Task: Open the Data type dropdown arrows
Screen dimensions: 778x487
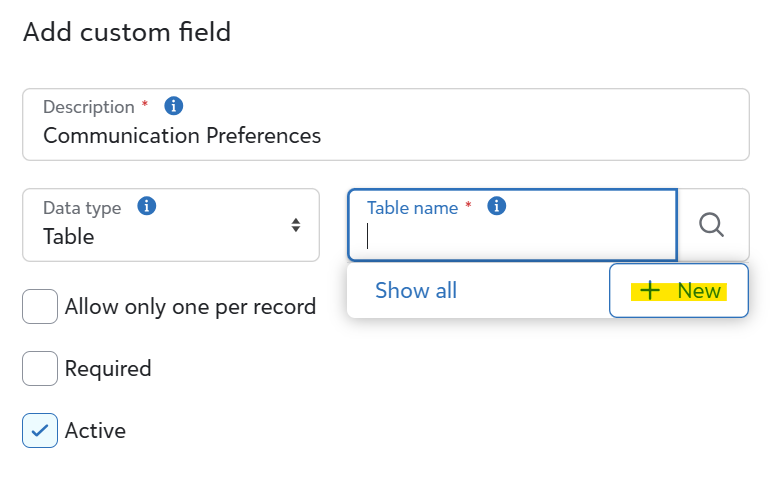Action: 296,225
